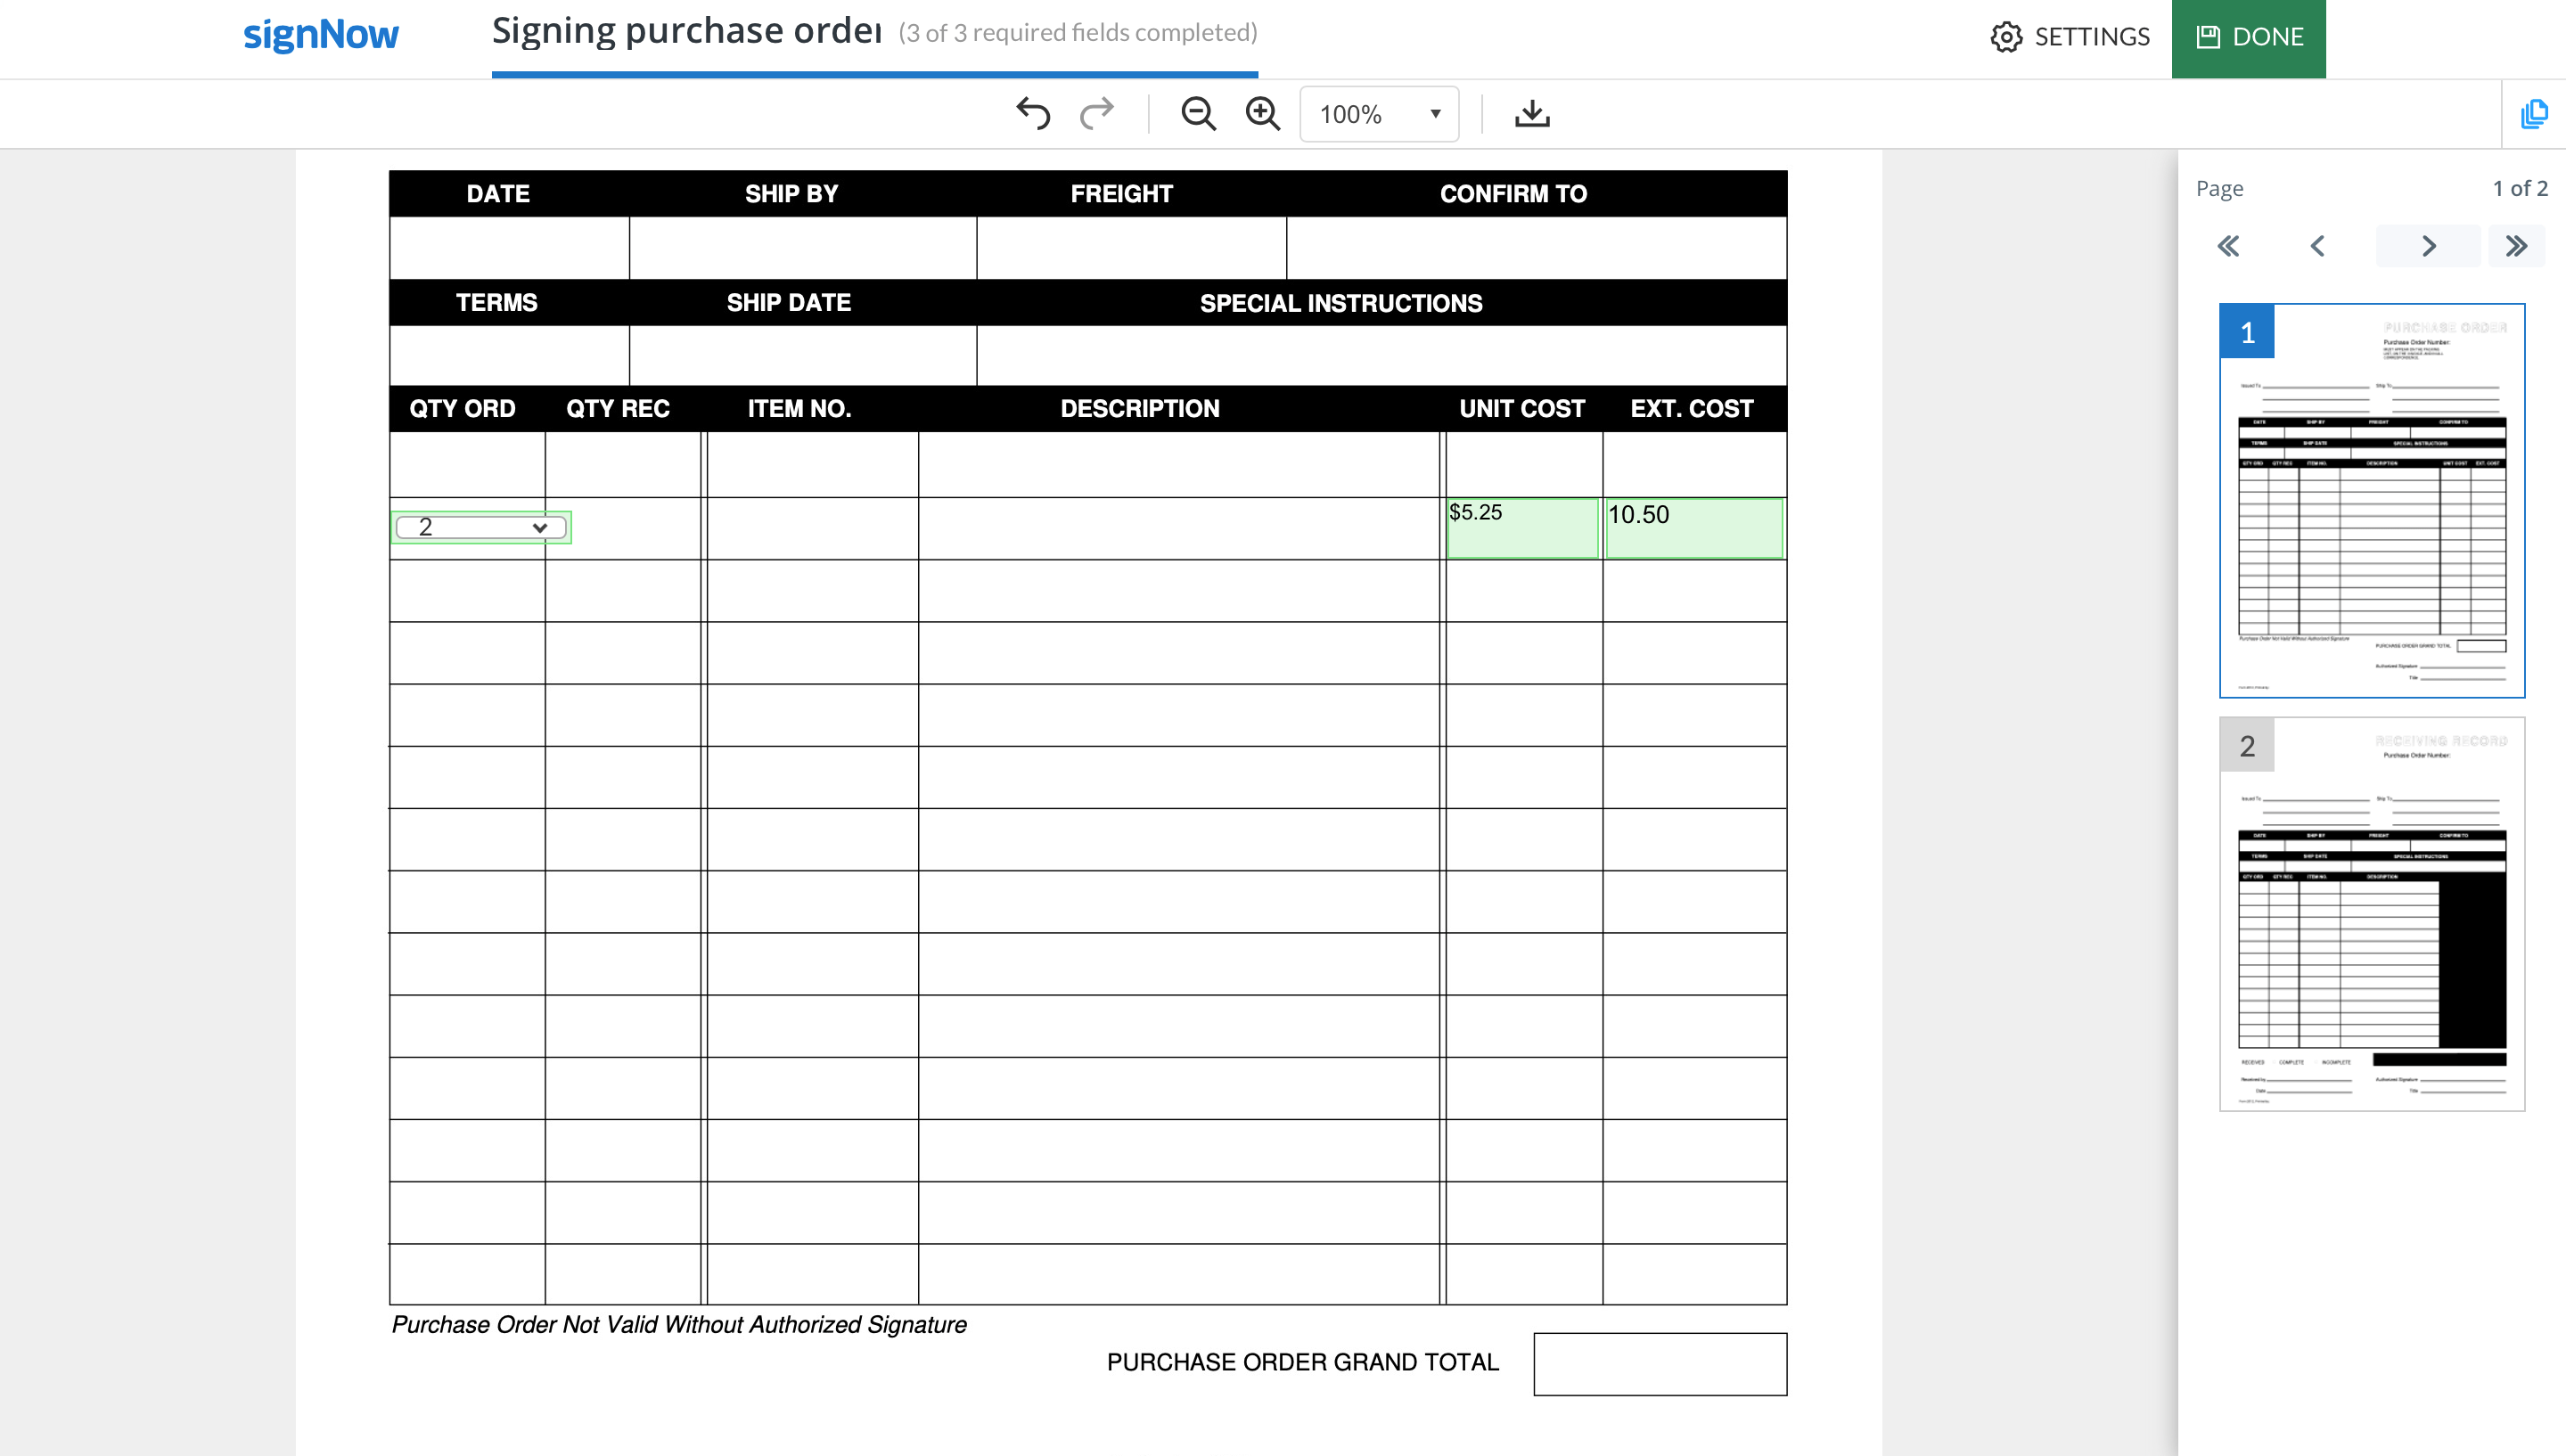Expand the QTY ORD dropdown showing 2
Viewport: 2566px width, 1456px height.
click(x=481, y=527)
